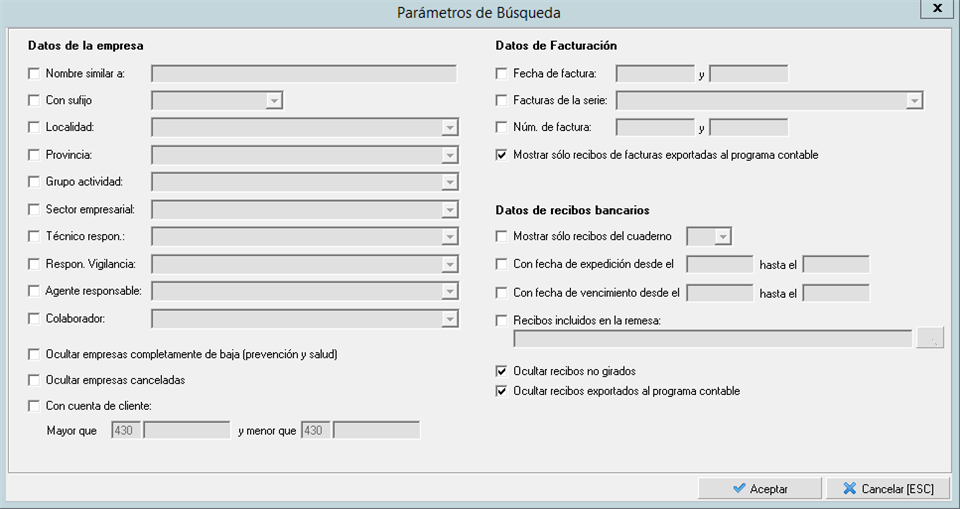Expand the Facturas de la serie dropdown

[x=914, y=100]
